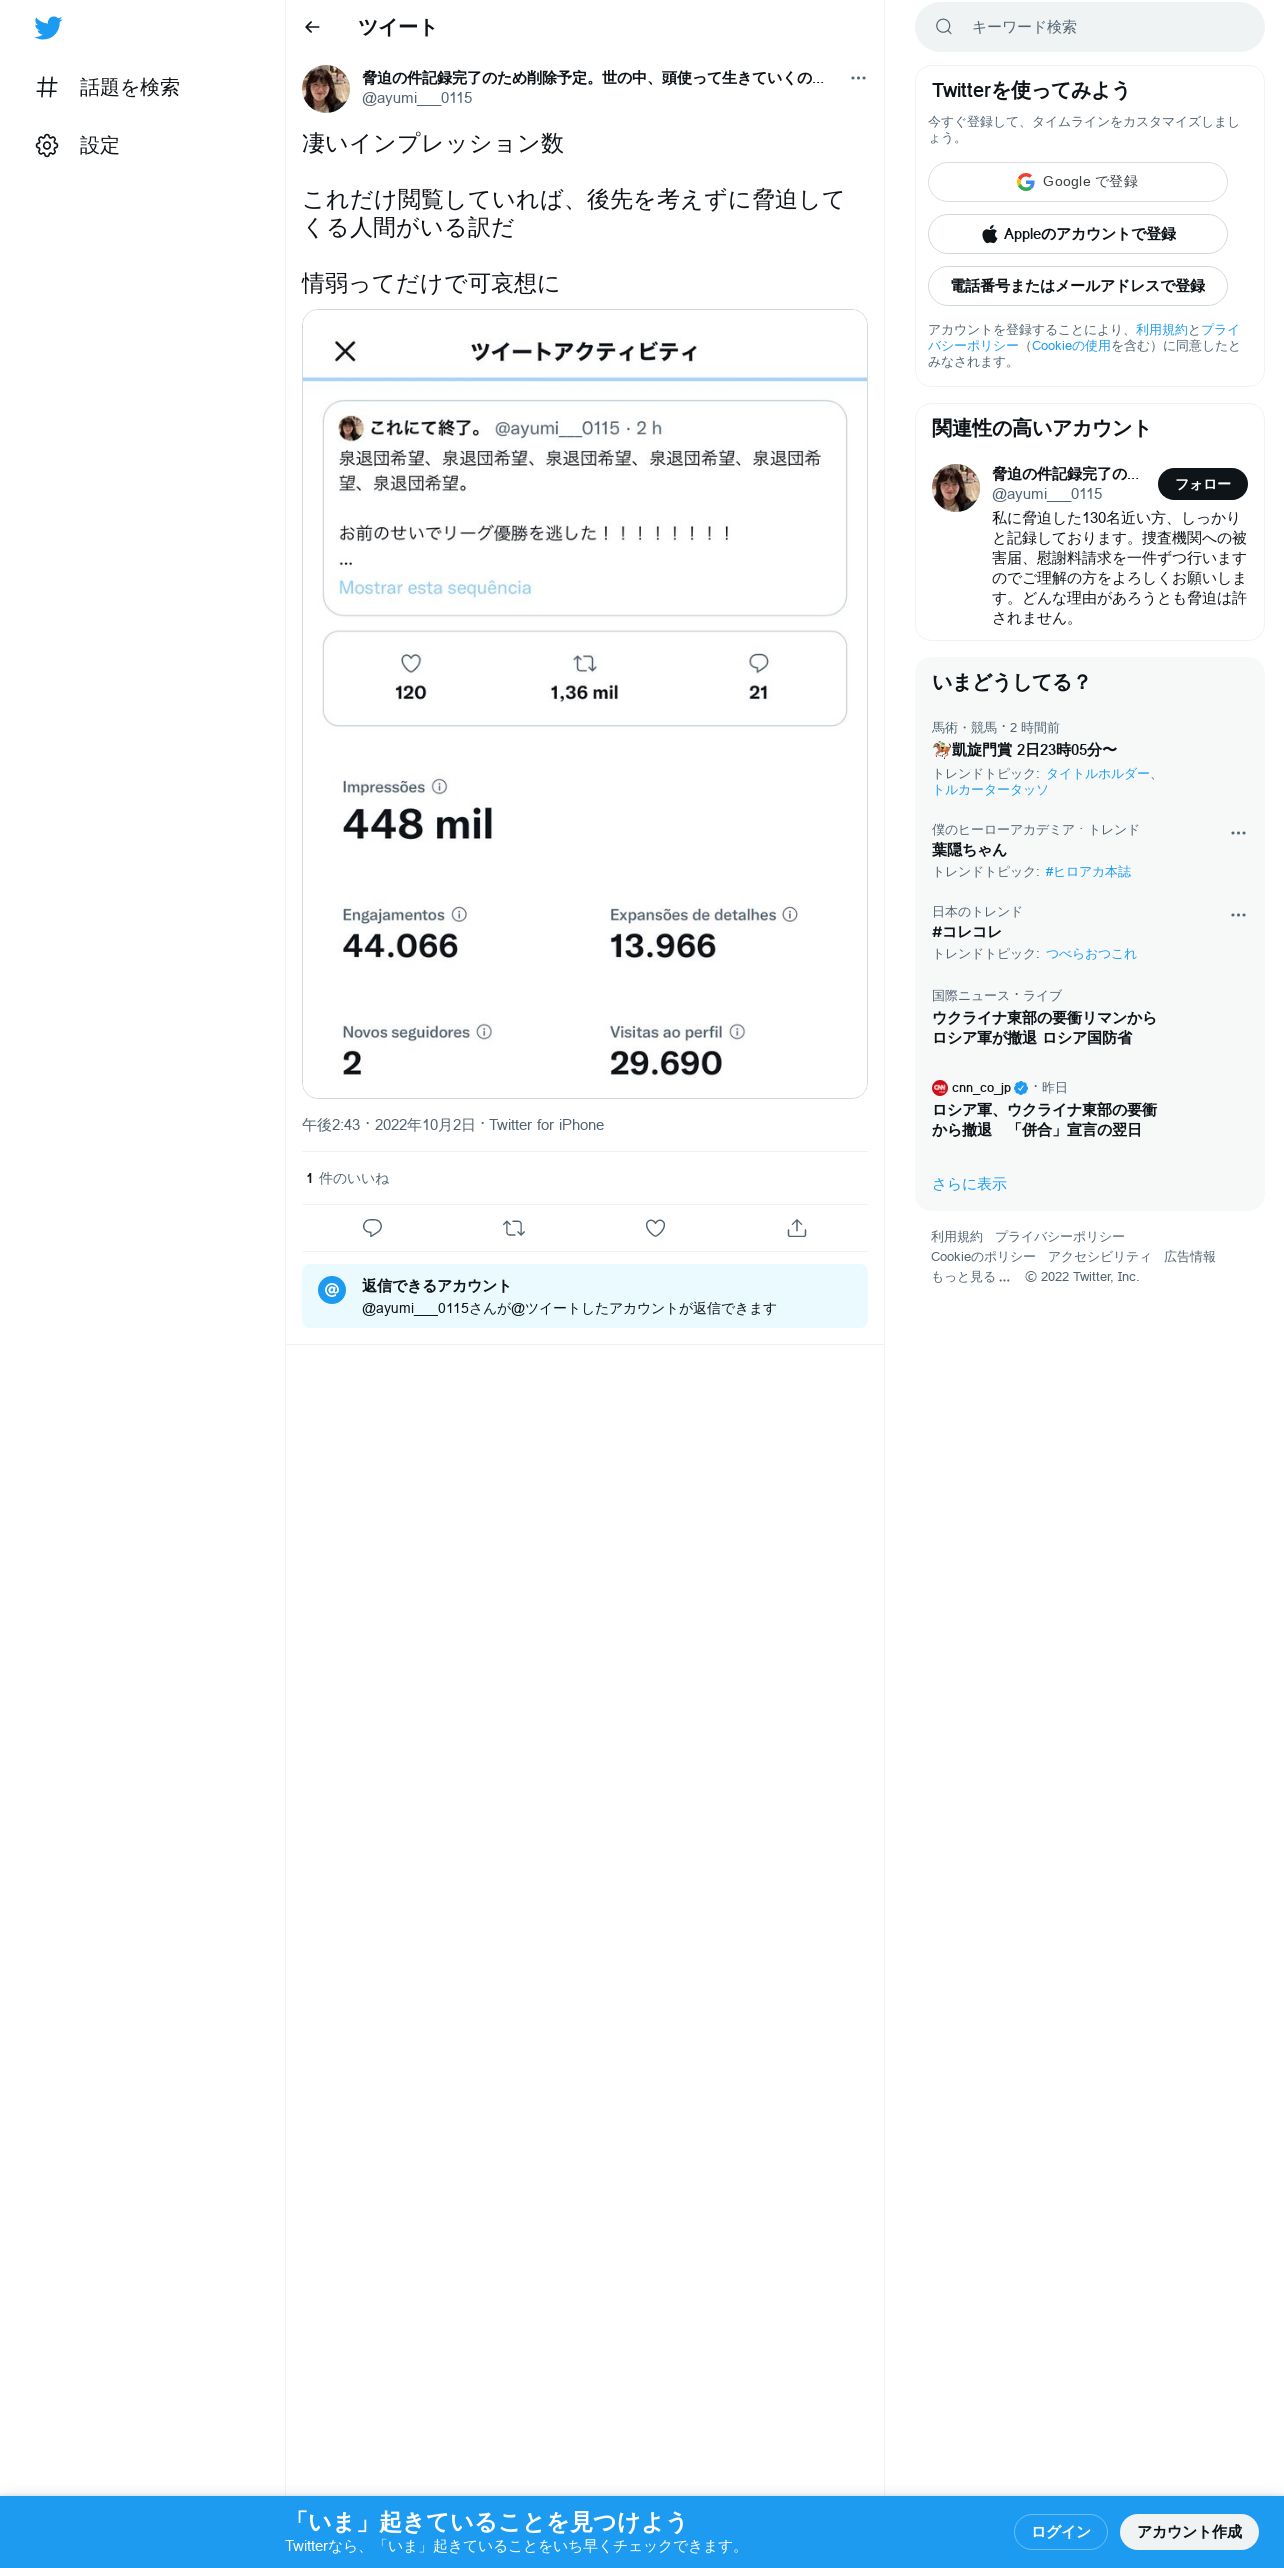
Task: Open the related account avatar
Action: pyautogui.click(x=956, y=488)
